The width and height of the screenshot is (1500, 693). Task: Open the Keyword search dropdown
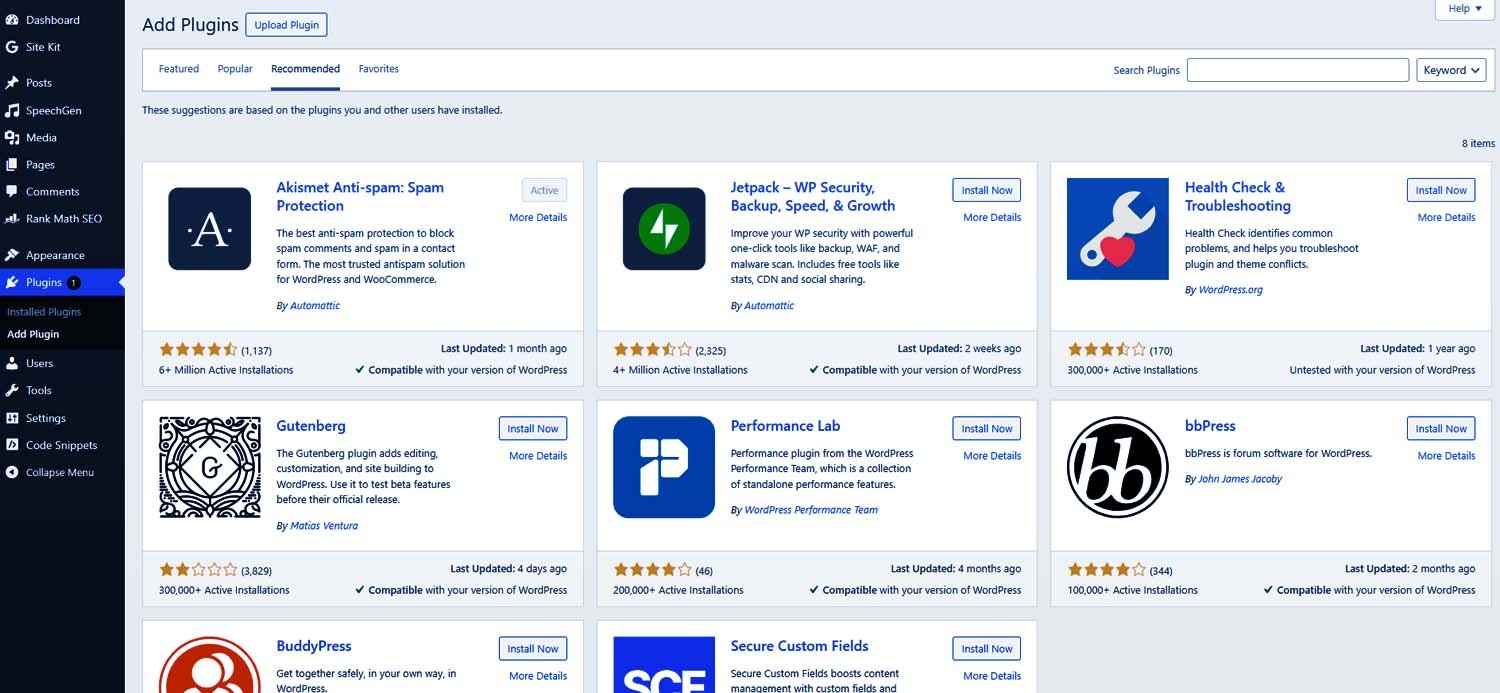click(1451, 70)
